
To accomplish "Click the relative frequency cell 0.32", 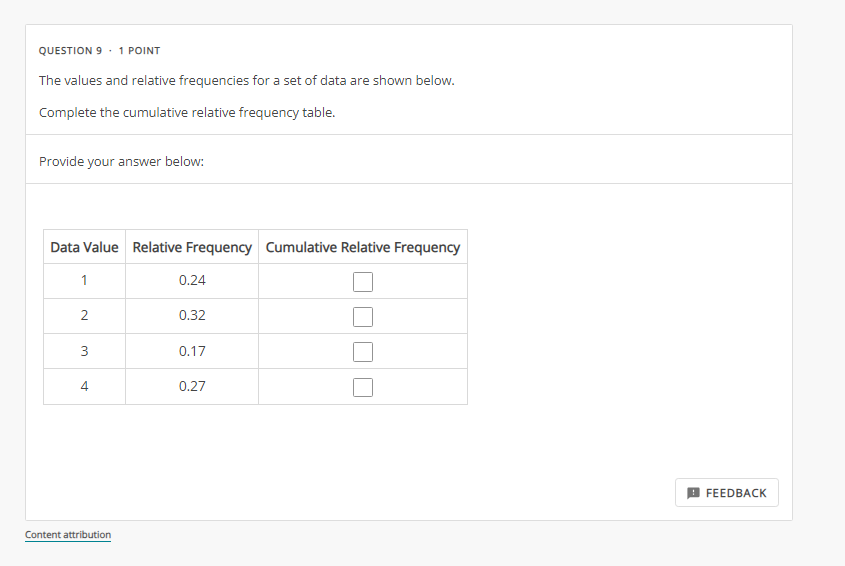I will pyautogui.click(x=192, y=316).
